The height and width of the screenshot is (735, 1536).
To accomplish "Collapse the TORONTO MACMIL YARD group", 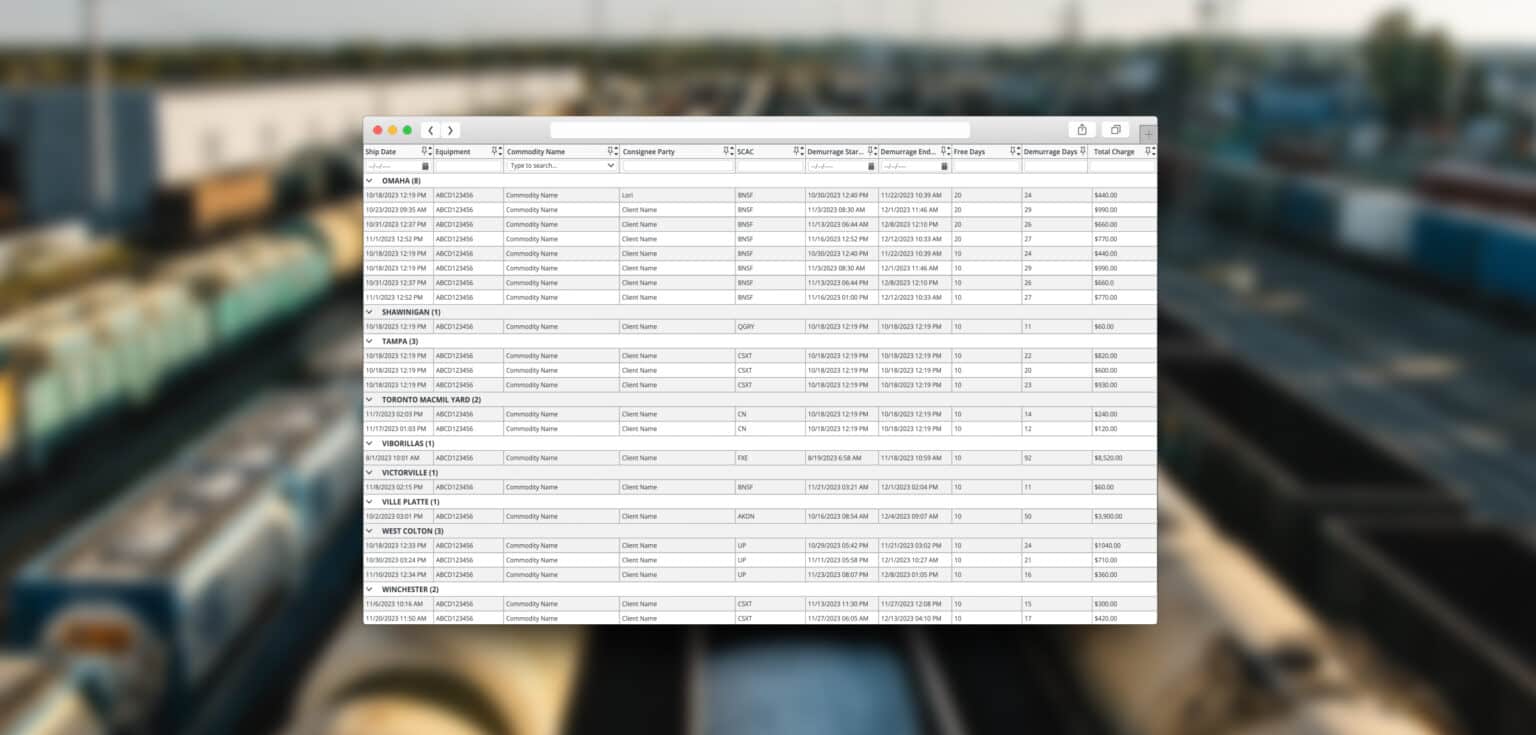I will pyautogui.click(x=370, y=400).
